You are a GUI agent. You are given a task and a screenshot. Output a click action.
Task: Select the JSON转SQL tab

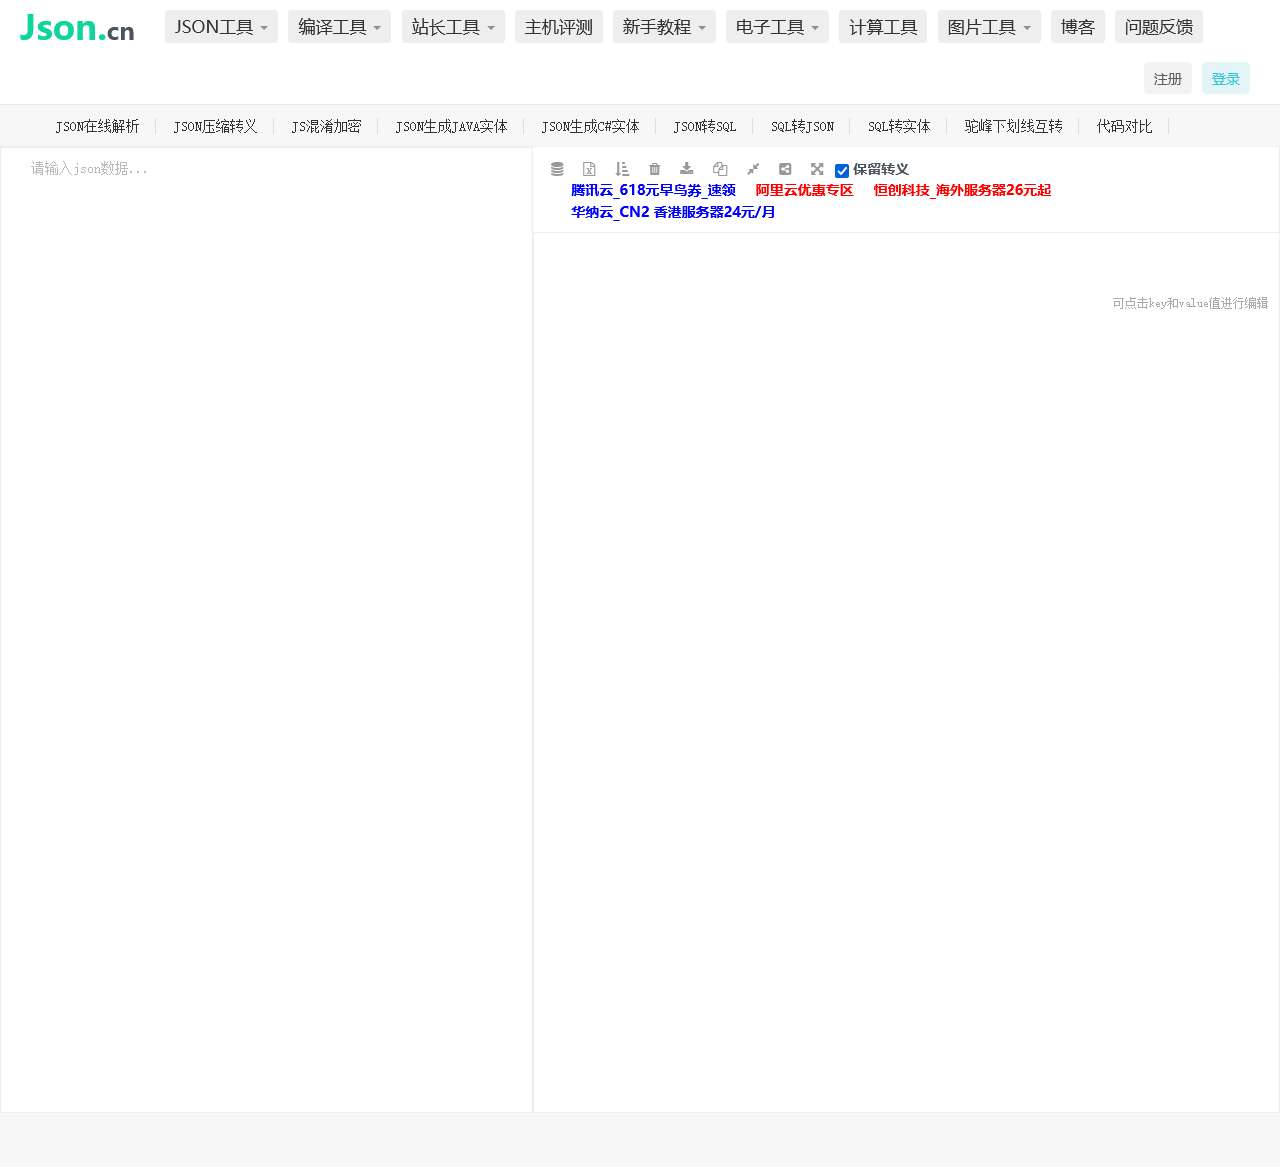pos(704,126)
